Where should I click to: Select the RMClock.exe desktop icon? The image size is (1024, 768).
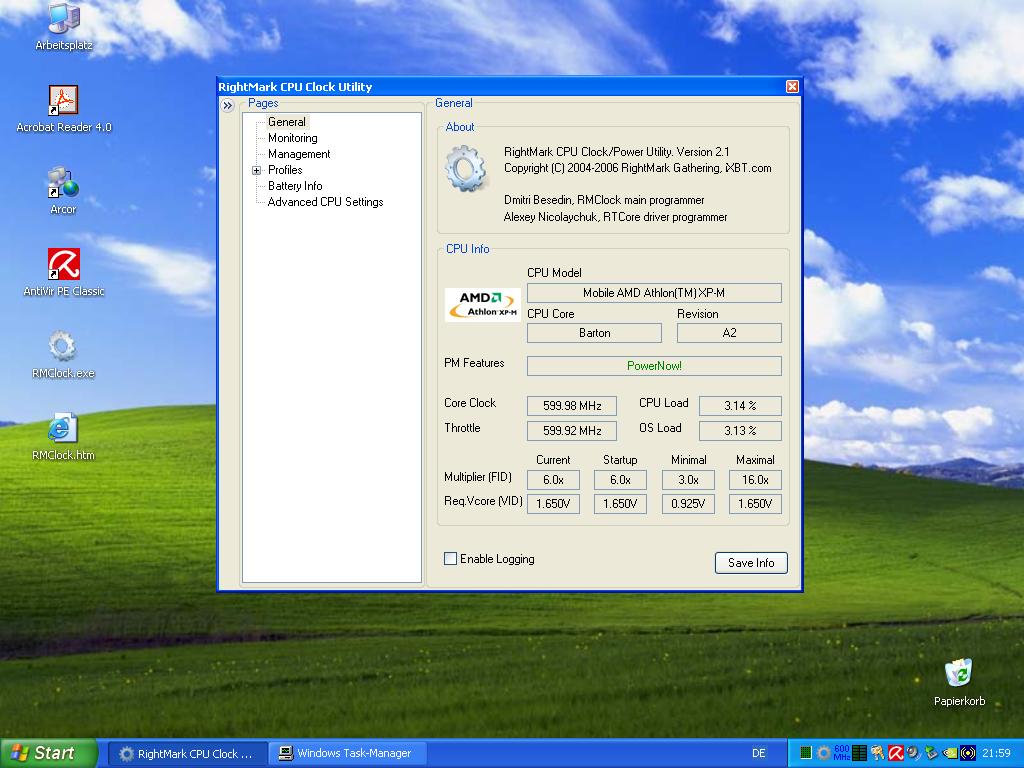[63, 347]
